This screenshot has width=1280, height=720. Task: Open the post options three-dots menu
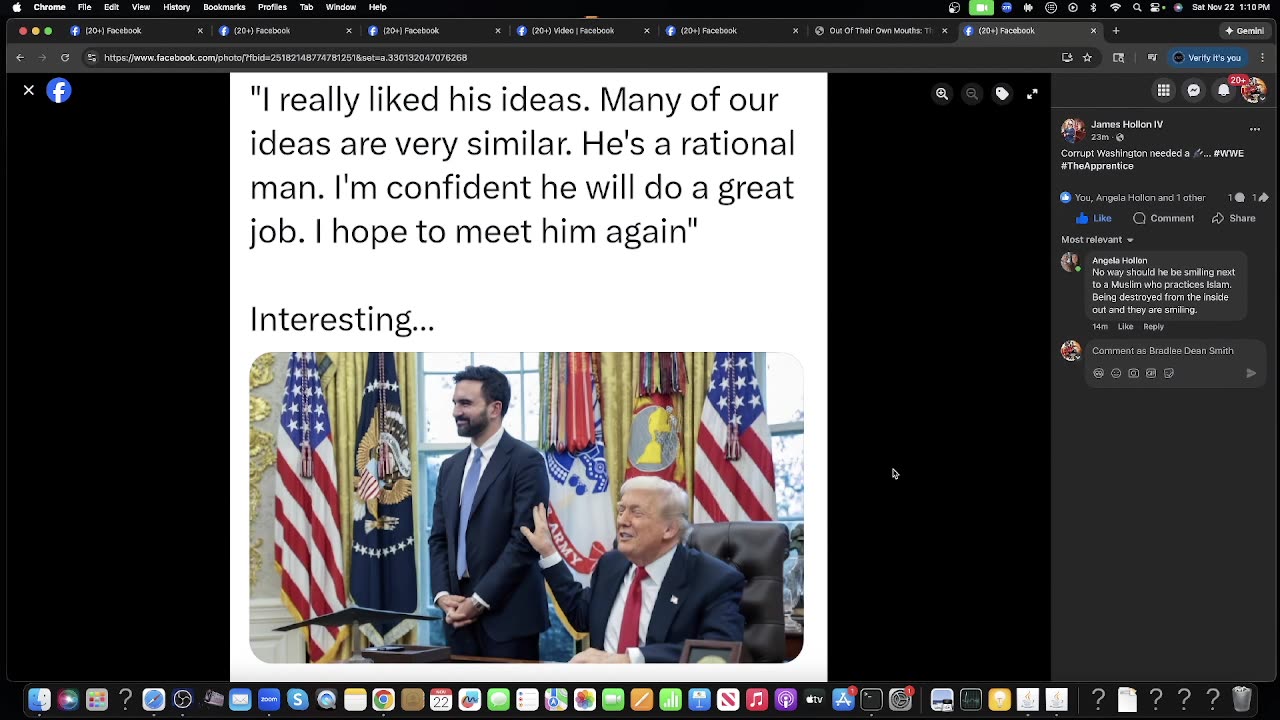pos(1254,128)
